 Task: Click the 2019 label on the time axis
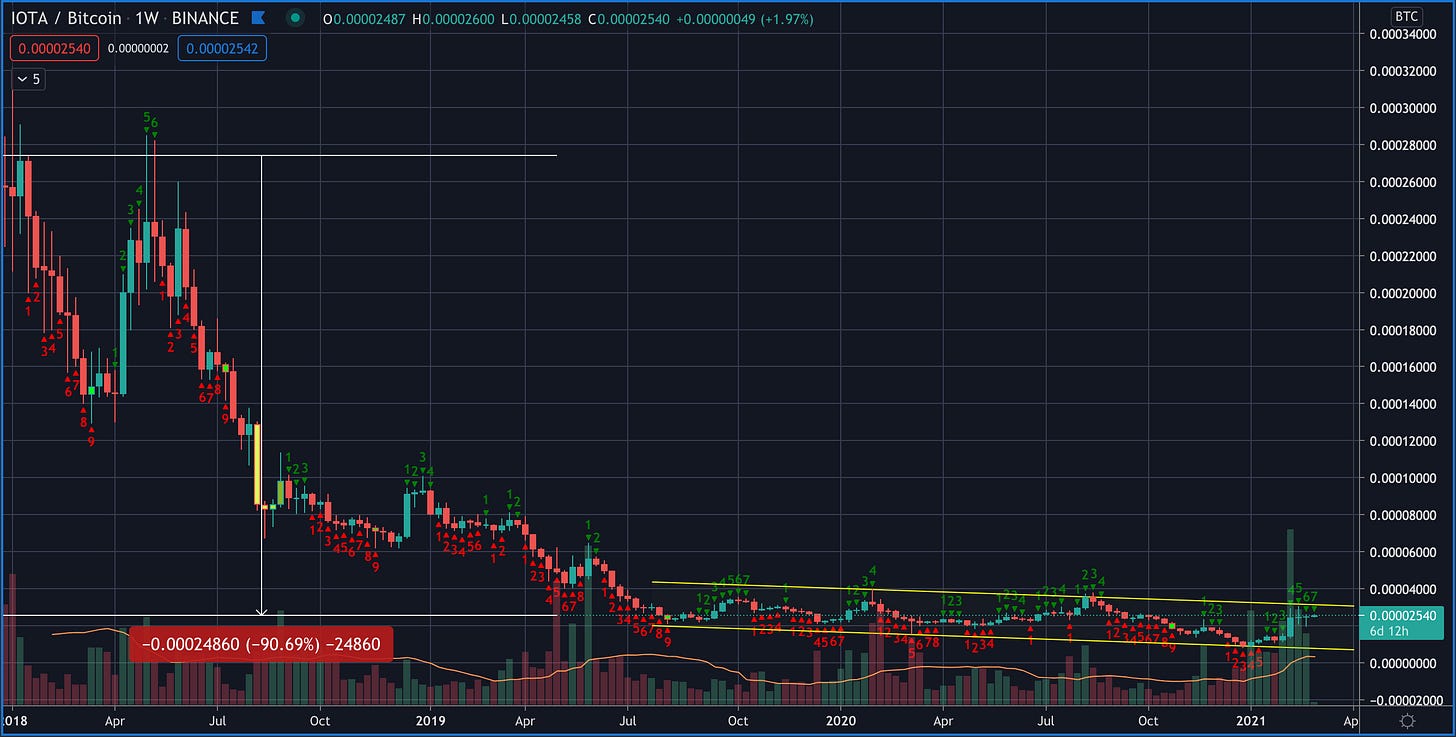(x=430, y=720)
